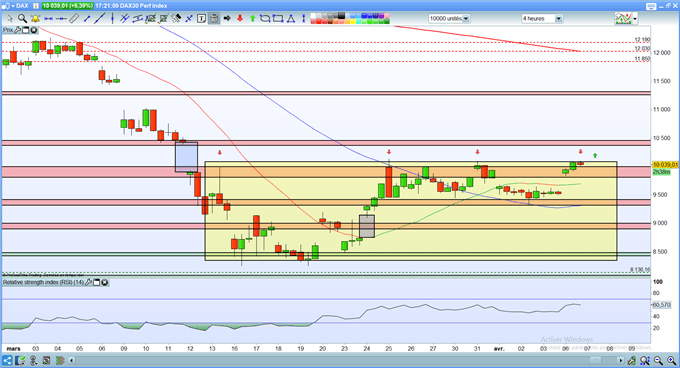The height and width of the screenshot is (368, 680).
Task: Add a text label with T tool
Action: [x=201, y=18]
